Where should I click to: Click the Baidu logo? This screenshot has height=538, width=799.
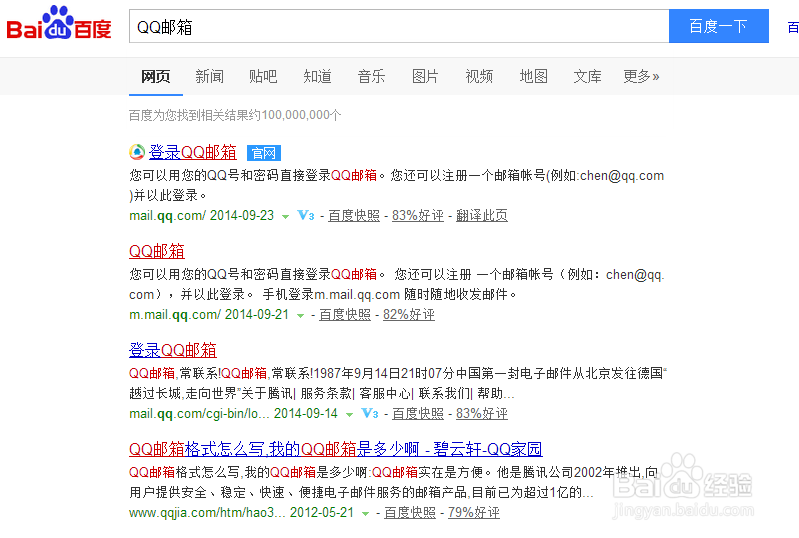[59, 23]
